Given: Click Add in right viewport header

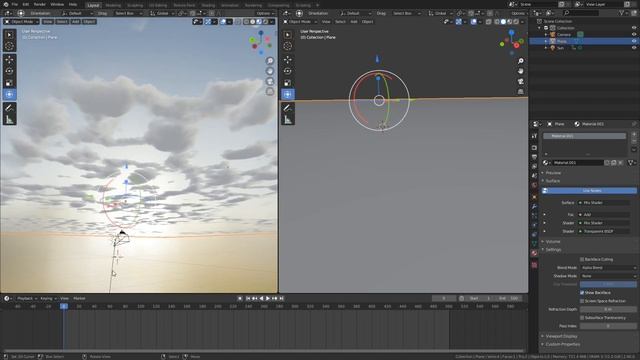Looking at the screenshot, I should [x=354, y=22].
